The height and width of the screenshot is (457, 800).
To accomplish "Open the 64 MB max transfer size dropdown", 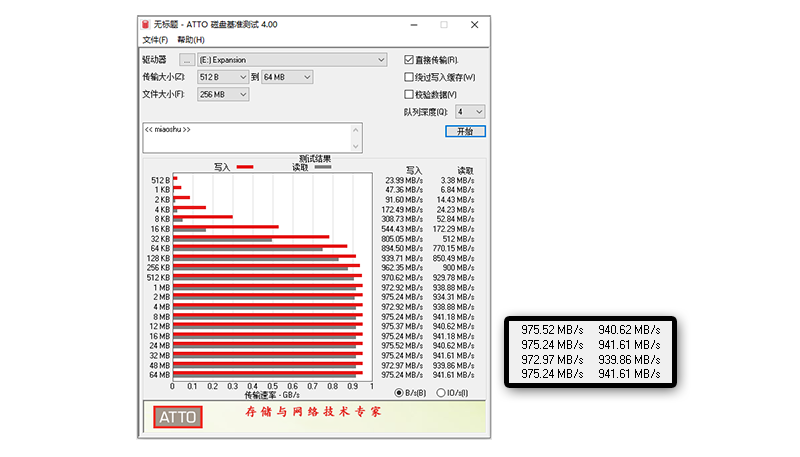I will (x=287, y=77).
